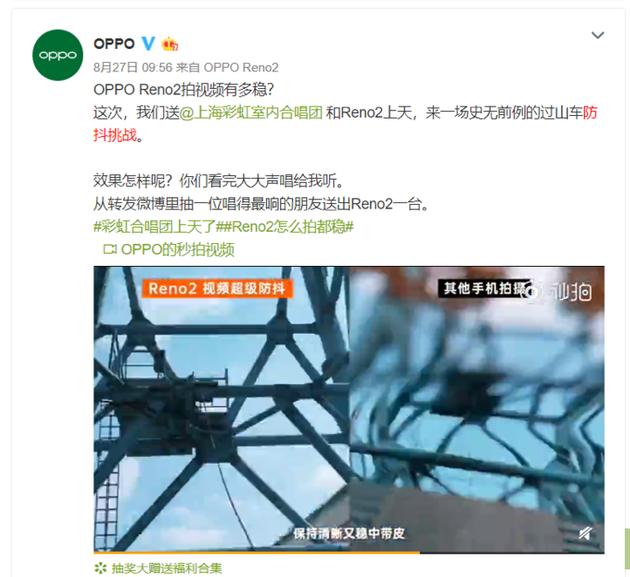
Task: Open the @上海彩虹室内合唱团 mention
Action: [251, 113]
